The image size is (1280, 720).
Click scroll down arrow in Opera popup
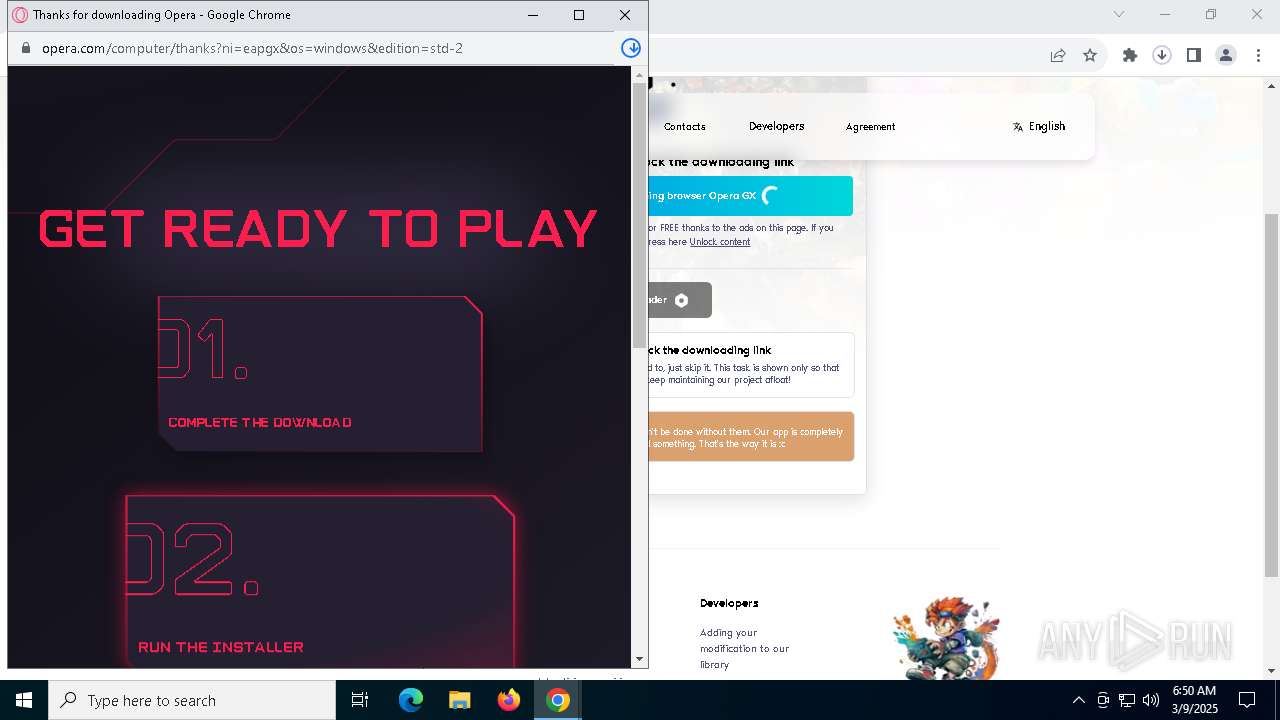[x=640, y=659]
